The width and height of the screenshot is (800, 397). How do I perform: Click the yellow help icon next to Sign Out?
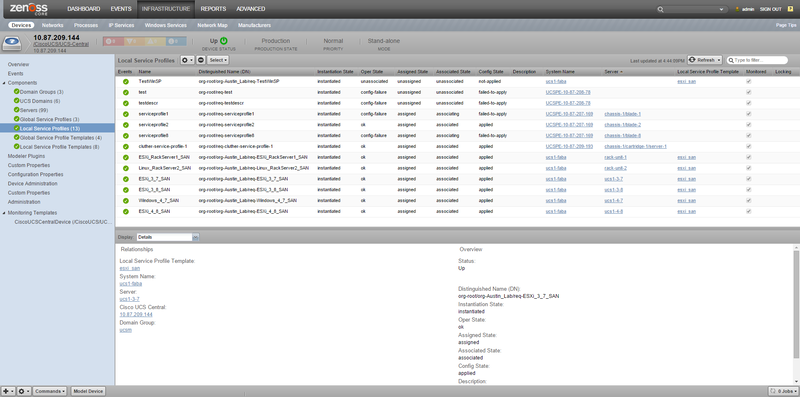click(x=790, y=9)
